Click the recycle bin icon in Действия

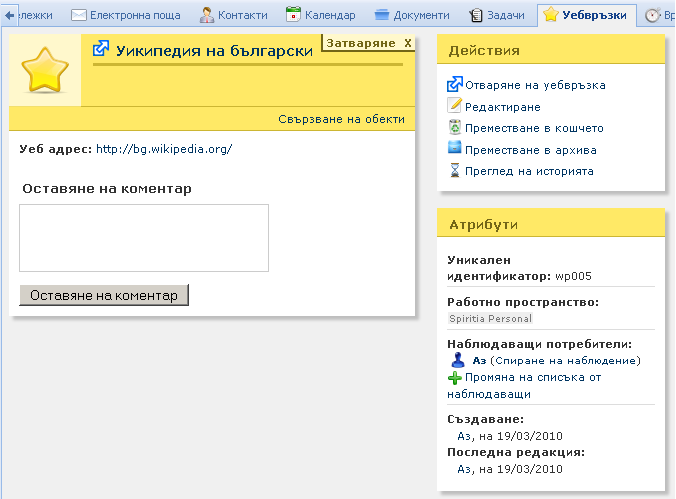(455, 128)
